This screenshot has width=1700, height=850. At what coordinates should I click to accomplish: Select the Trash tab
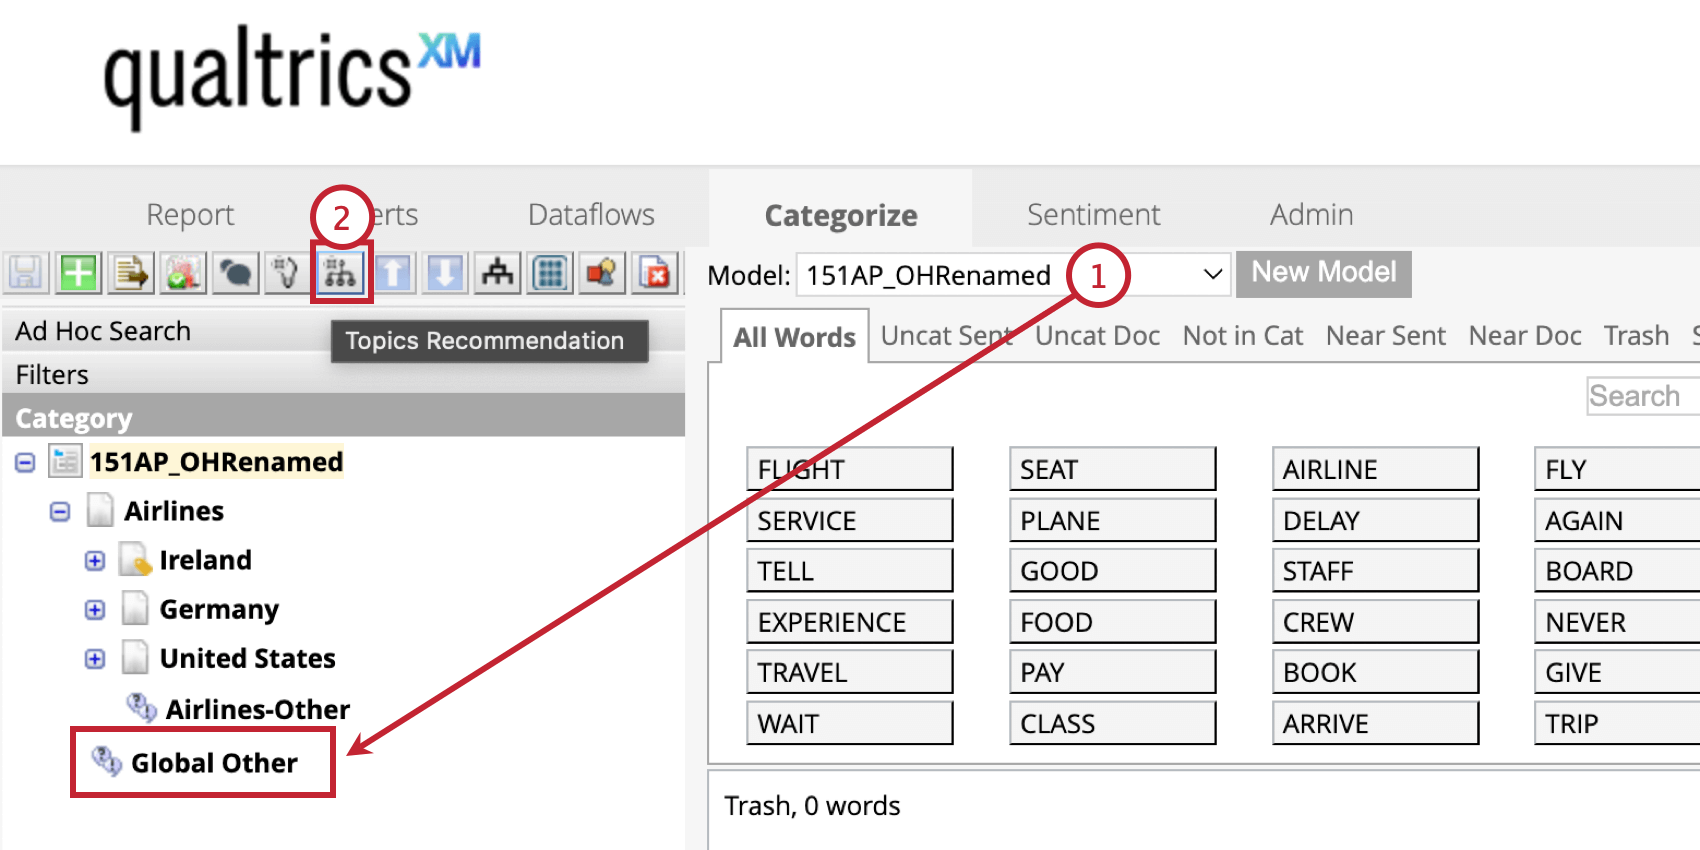coord(1637,336)
